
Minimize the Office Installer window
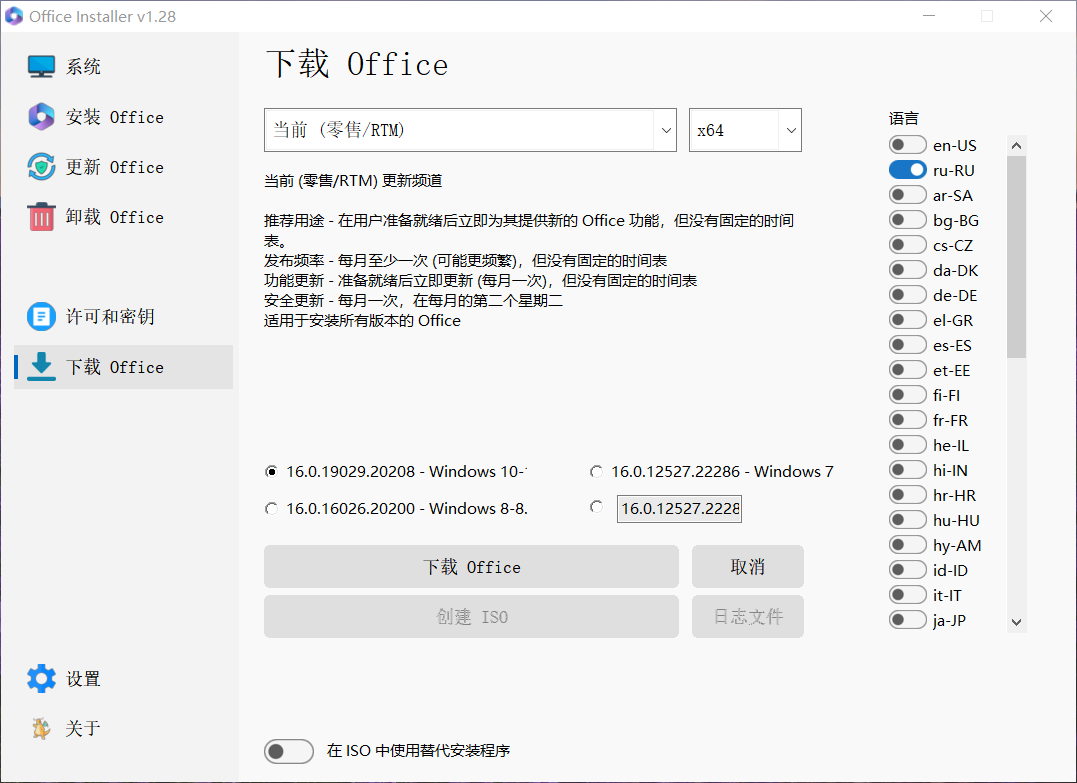tap(929, 16)
